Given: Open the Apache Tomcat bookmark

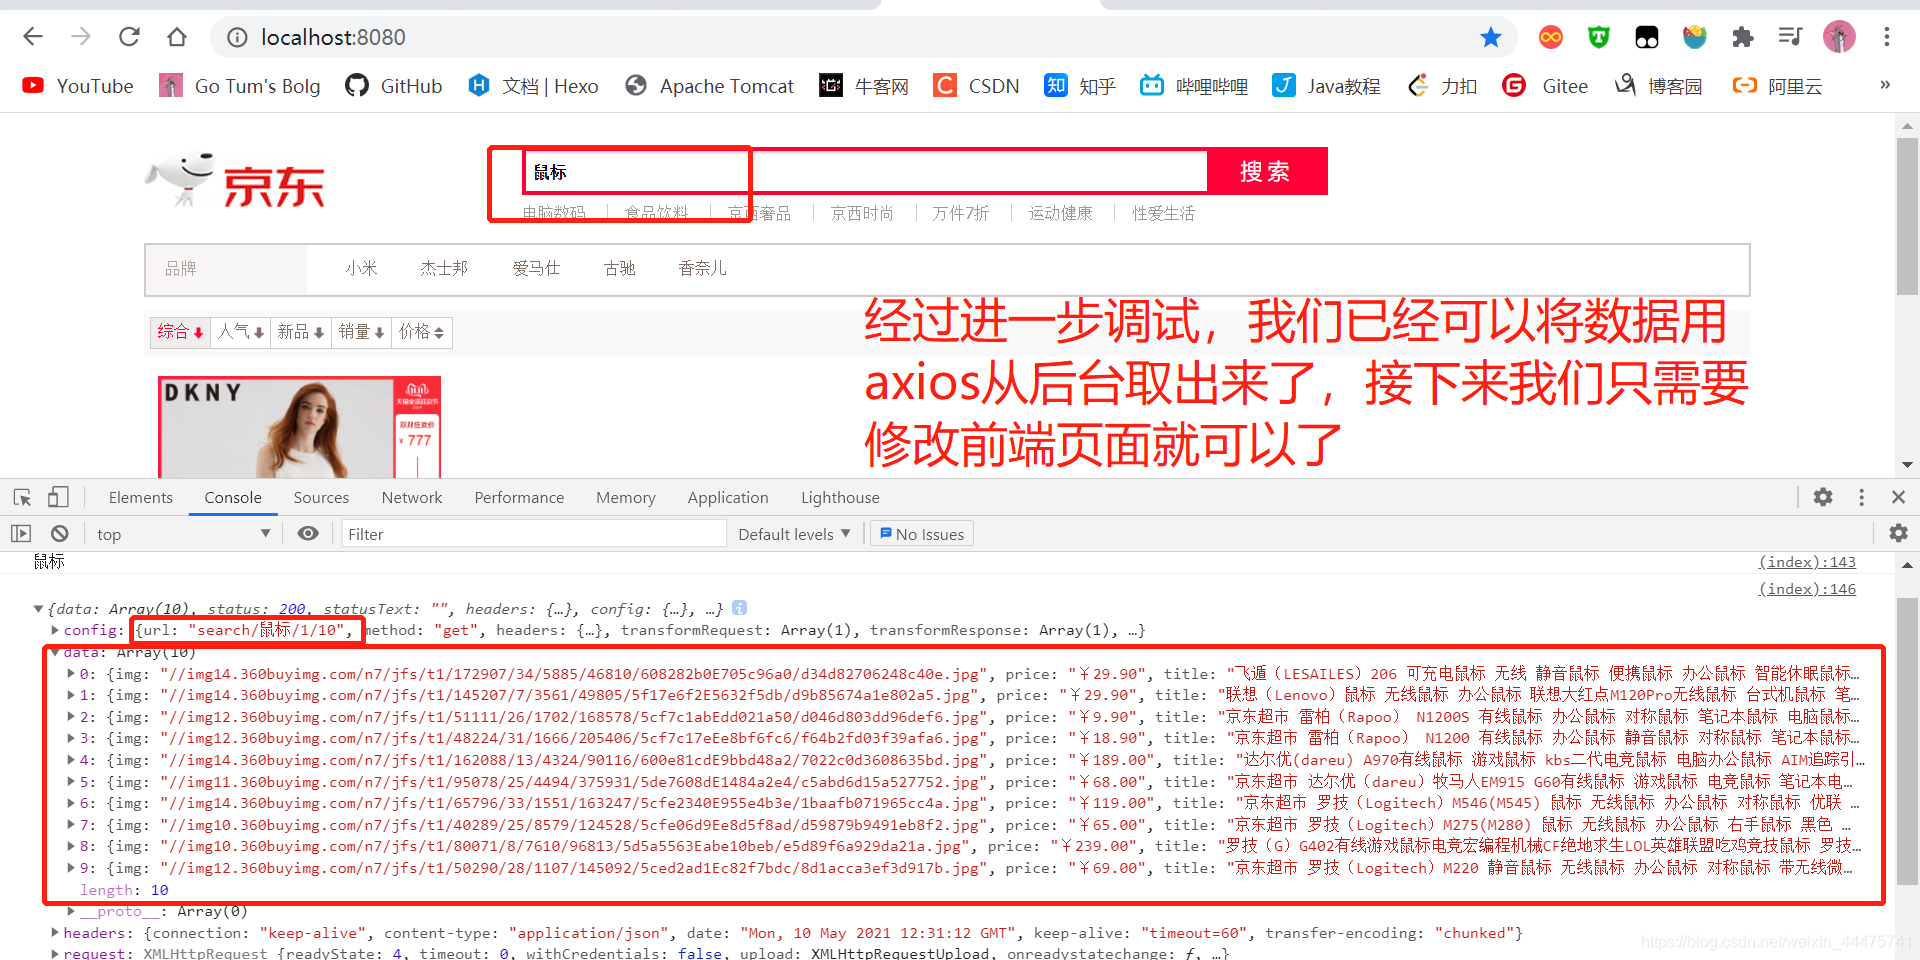Looking at the screenshot, I should click(709, 86).
